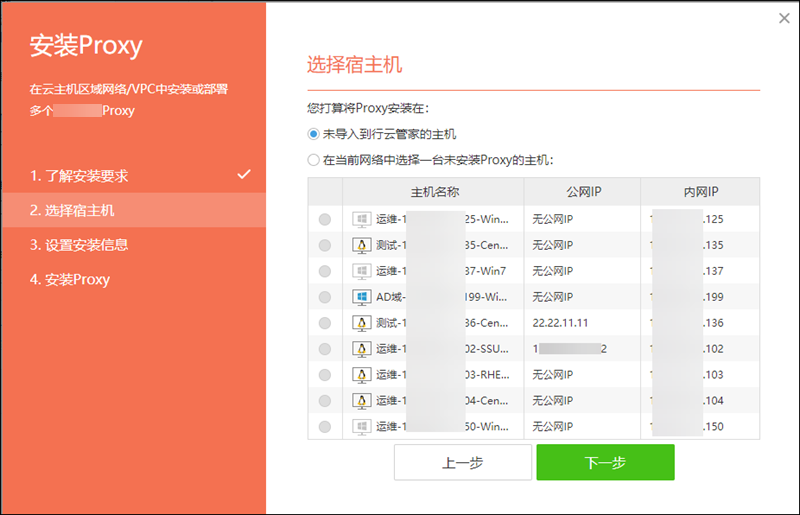Viewport: 800px width, 515px height.
Task: Go to step 1. 了解安装要求
Action: click(79, 176)
